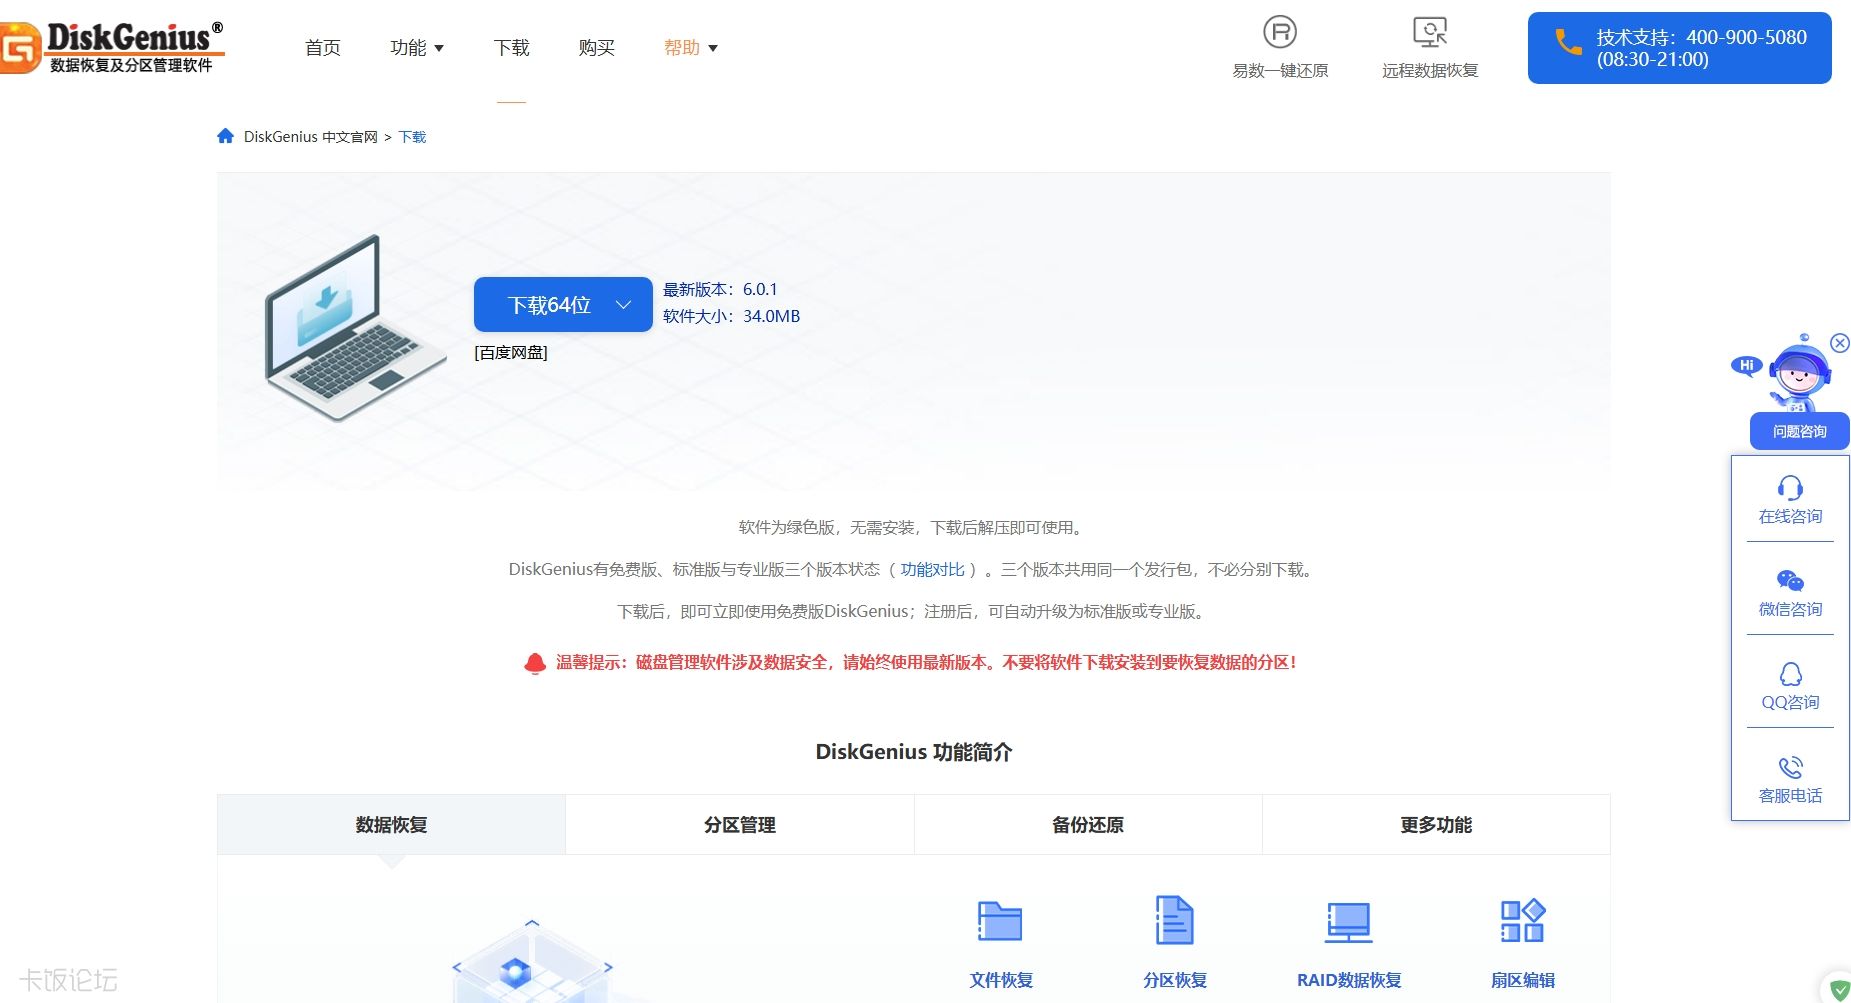Switch to the 备份还原 tab

(x=1088, y=825)
